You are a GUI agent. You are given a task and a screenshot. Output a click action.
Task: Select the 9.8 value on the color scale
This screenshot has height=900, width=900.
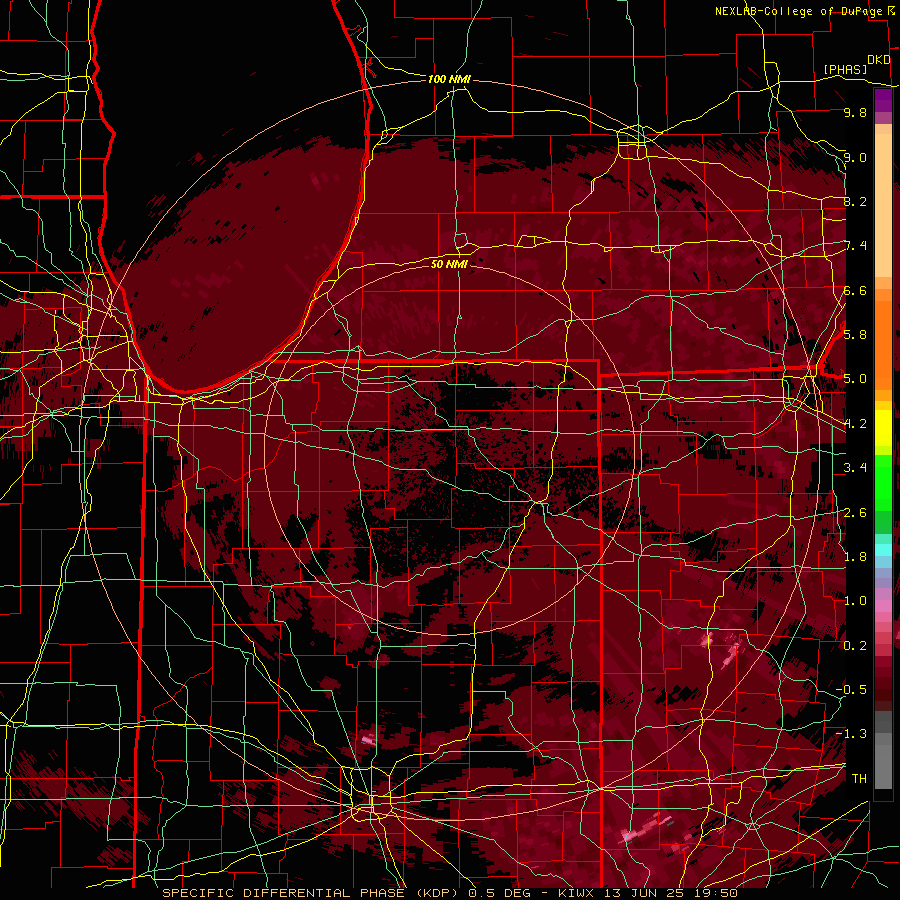click(x=855, y=112)
